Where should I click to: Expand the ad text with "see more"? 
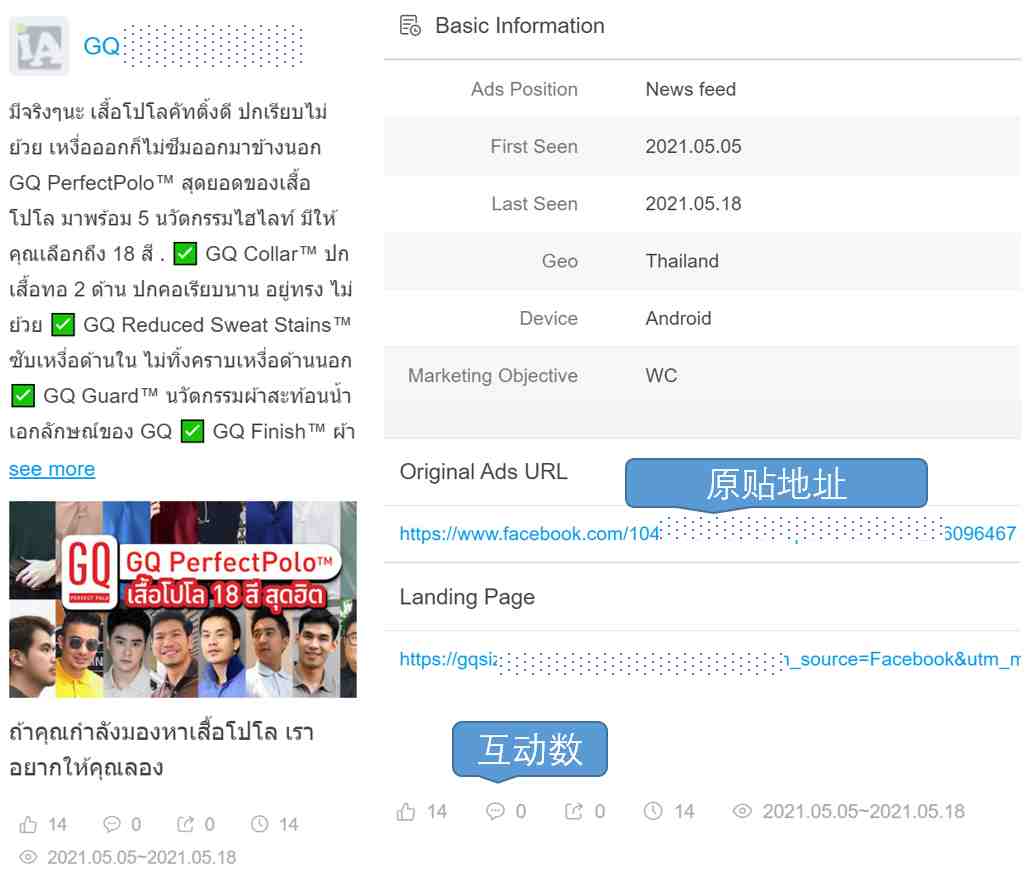(x=52, y=469)
